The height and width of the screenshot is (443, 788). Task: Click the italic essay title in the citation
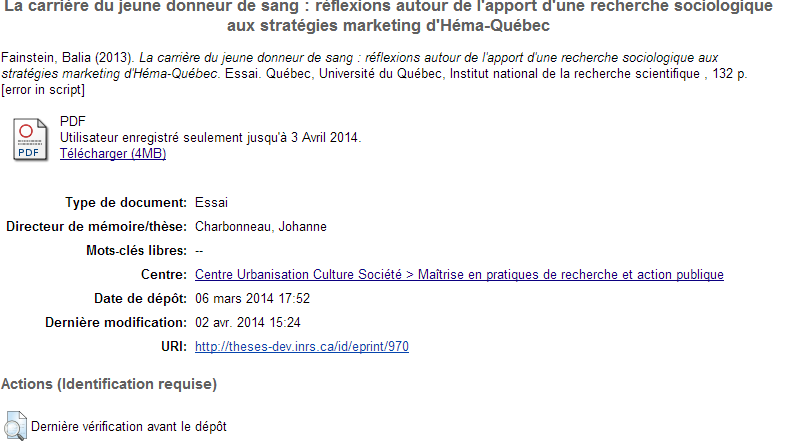click(x=360, y=65)
